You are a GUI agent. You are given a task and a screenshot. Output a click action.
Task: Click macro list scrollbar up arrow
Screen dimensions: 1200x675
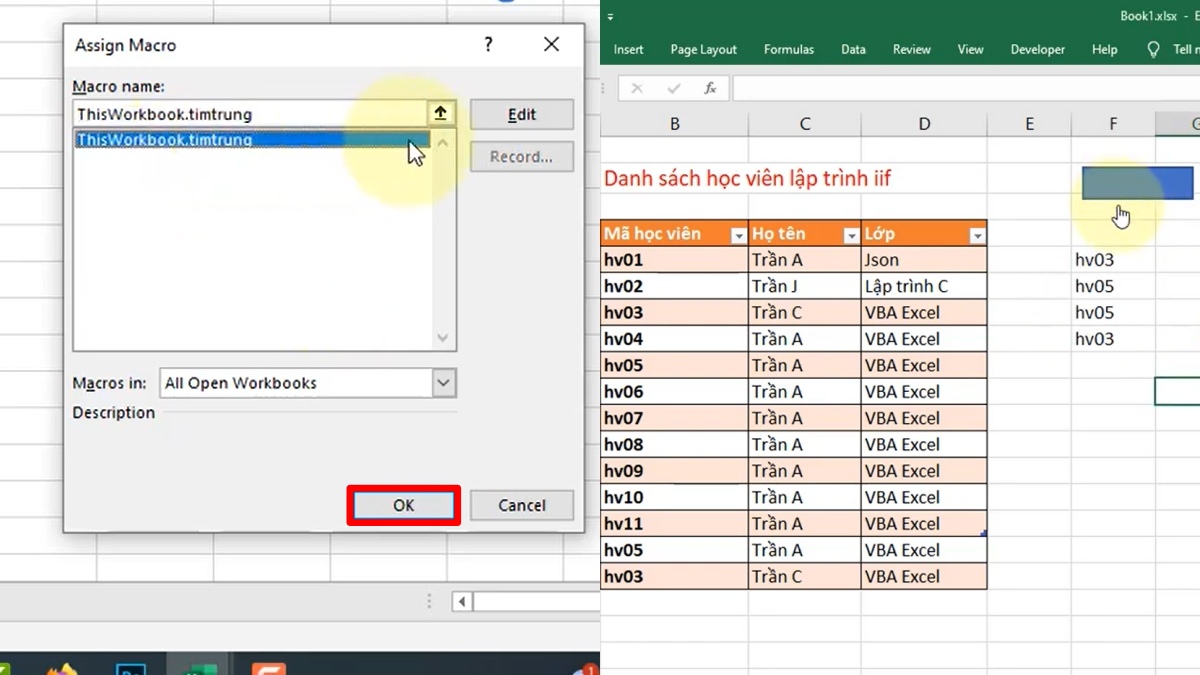(444, 141)
